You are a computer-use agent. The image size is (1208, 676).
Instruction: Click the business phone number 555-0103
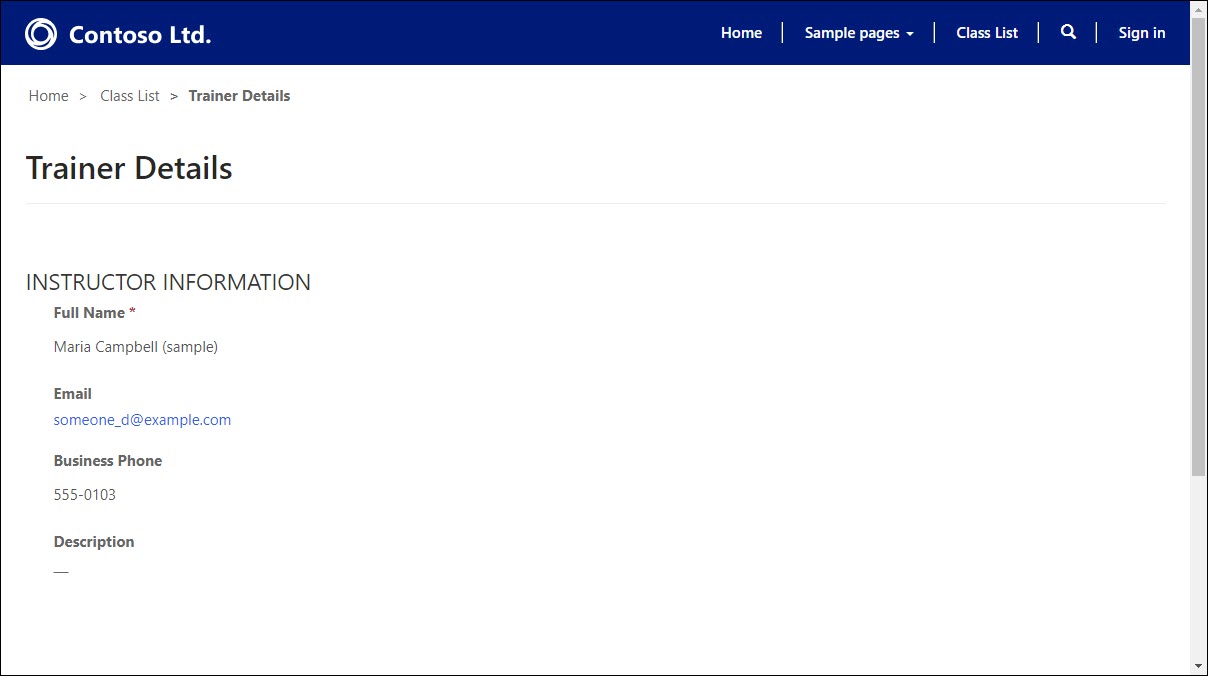tap(85, 495)
